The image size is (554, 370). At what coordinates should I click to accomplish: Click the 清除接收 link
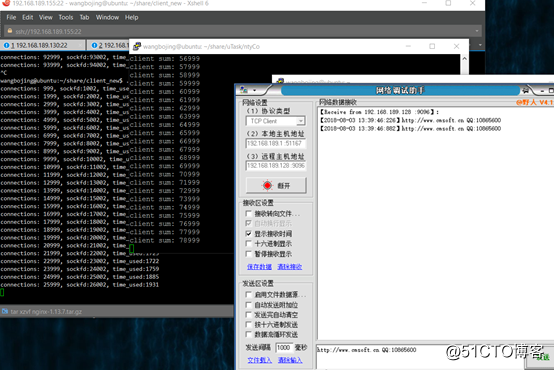[x=290, y=267]
